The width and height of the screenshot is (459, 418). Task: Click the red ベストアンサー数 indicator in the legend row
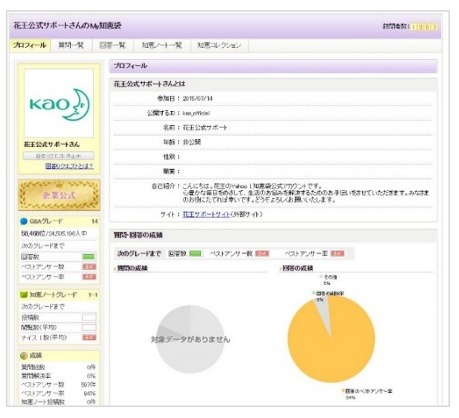[262, 254]
